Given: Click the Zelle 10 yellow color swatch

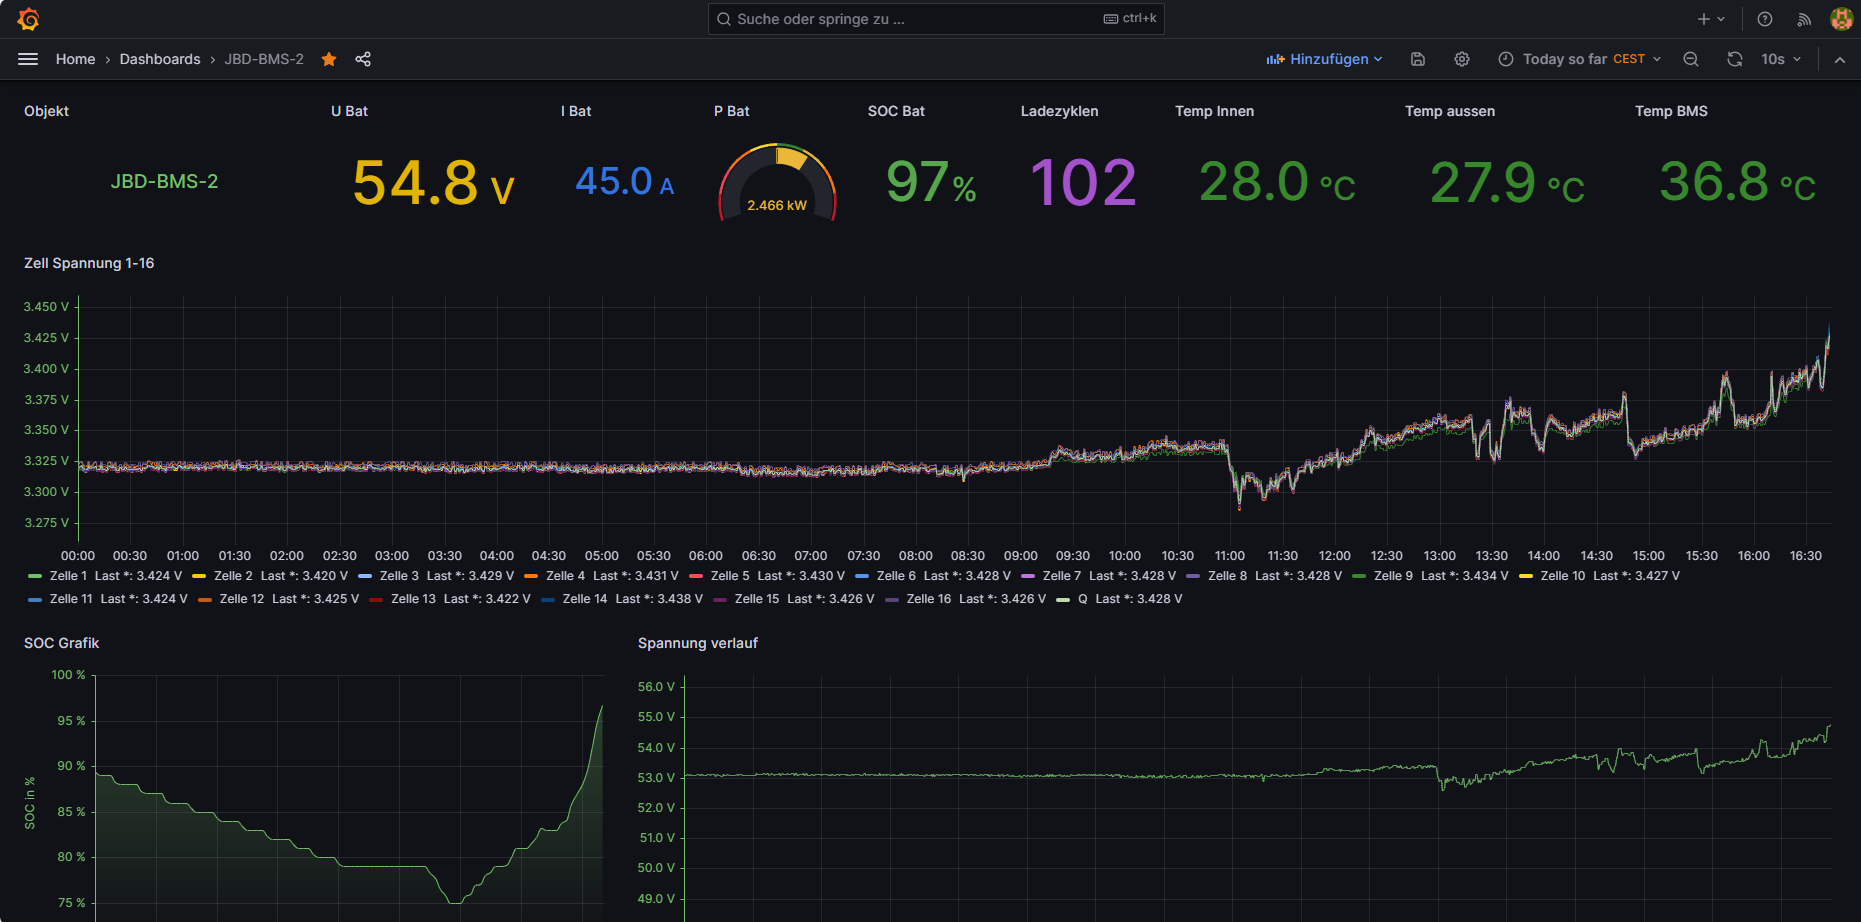Looking at the screenshot, I should (x=1526, y=576).
